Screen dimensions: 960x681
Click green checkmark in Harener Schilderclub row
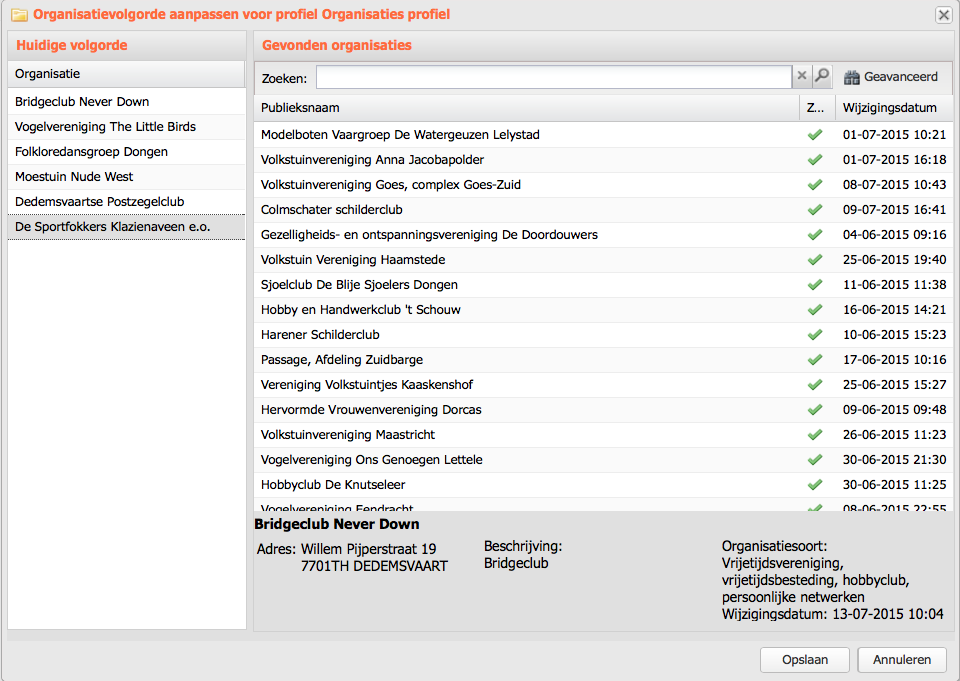point(815,335)
